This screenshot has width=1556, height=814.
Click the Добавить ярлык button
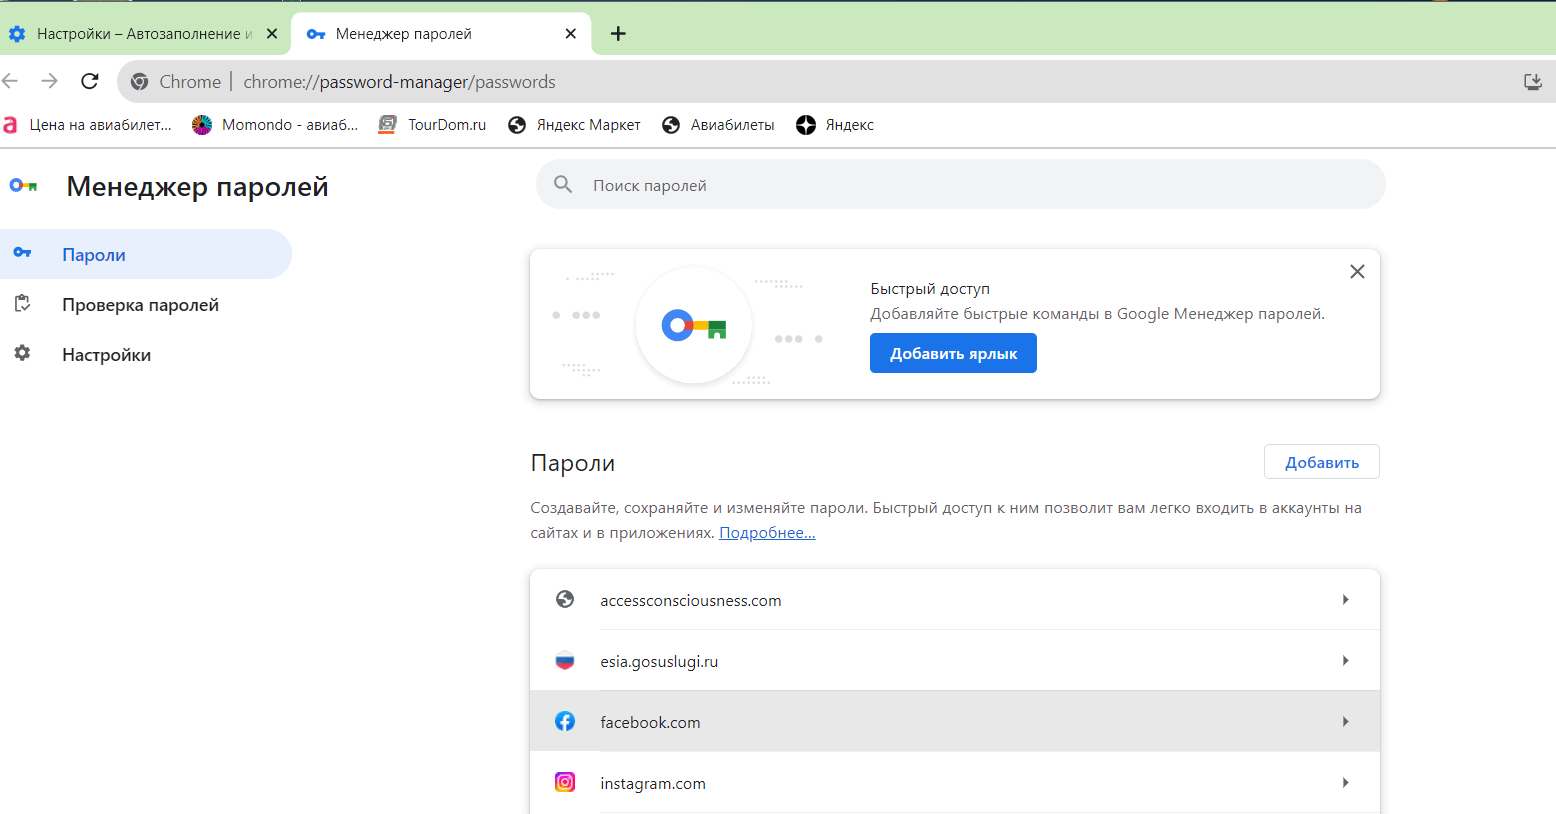(x=953, y=353)
